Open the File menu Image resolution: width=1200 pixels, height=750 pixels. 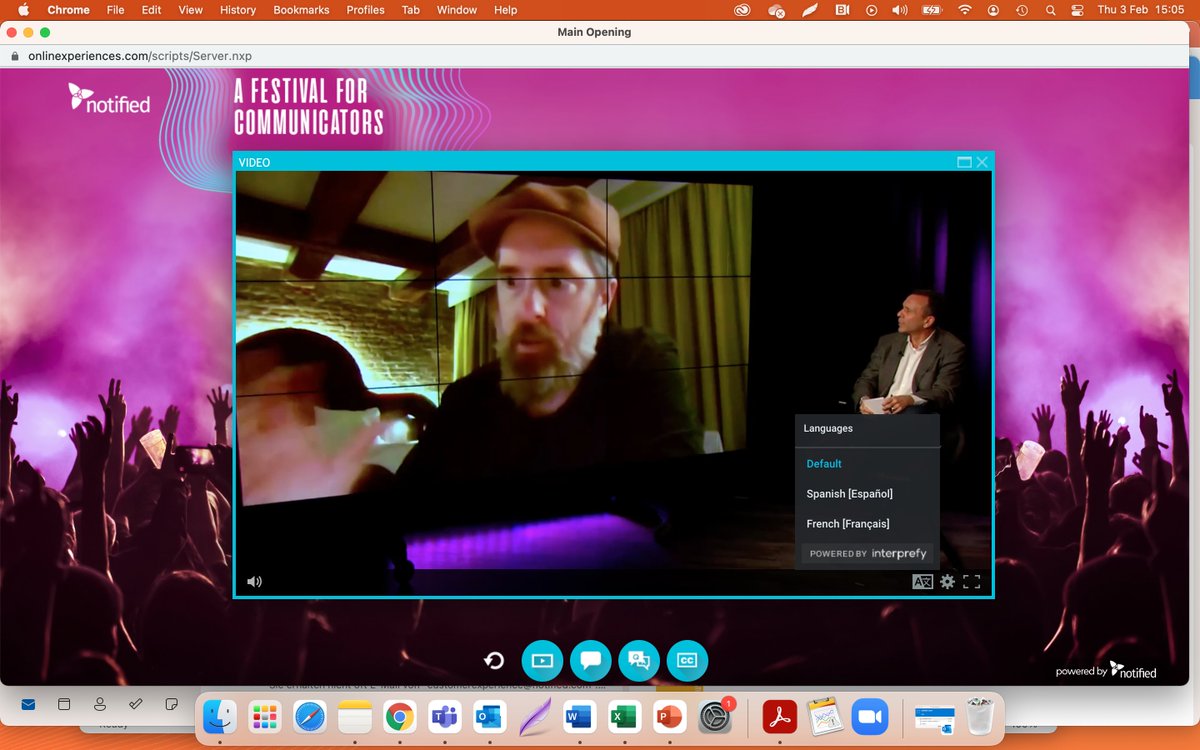tap(115, 10)
